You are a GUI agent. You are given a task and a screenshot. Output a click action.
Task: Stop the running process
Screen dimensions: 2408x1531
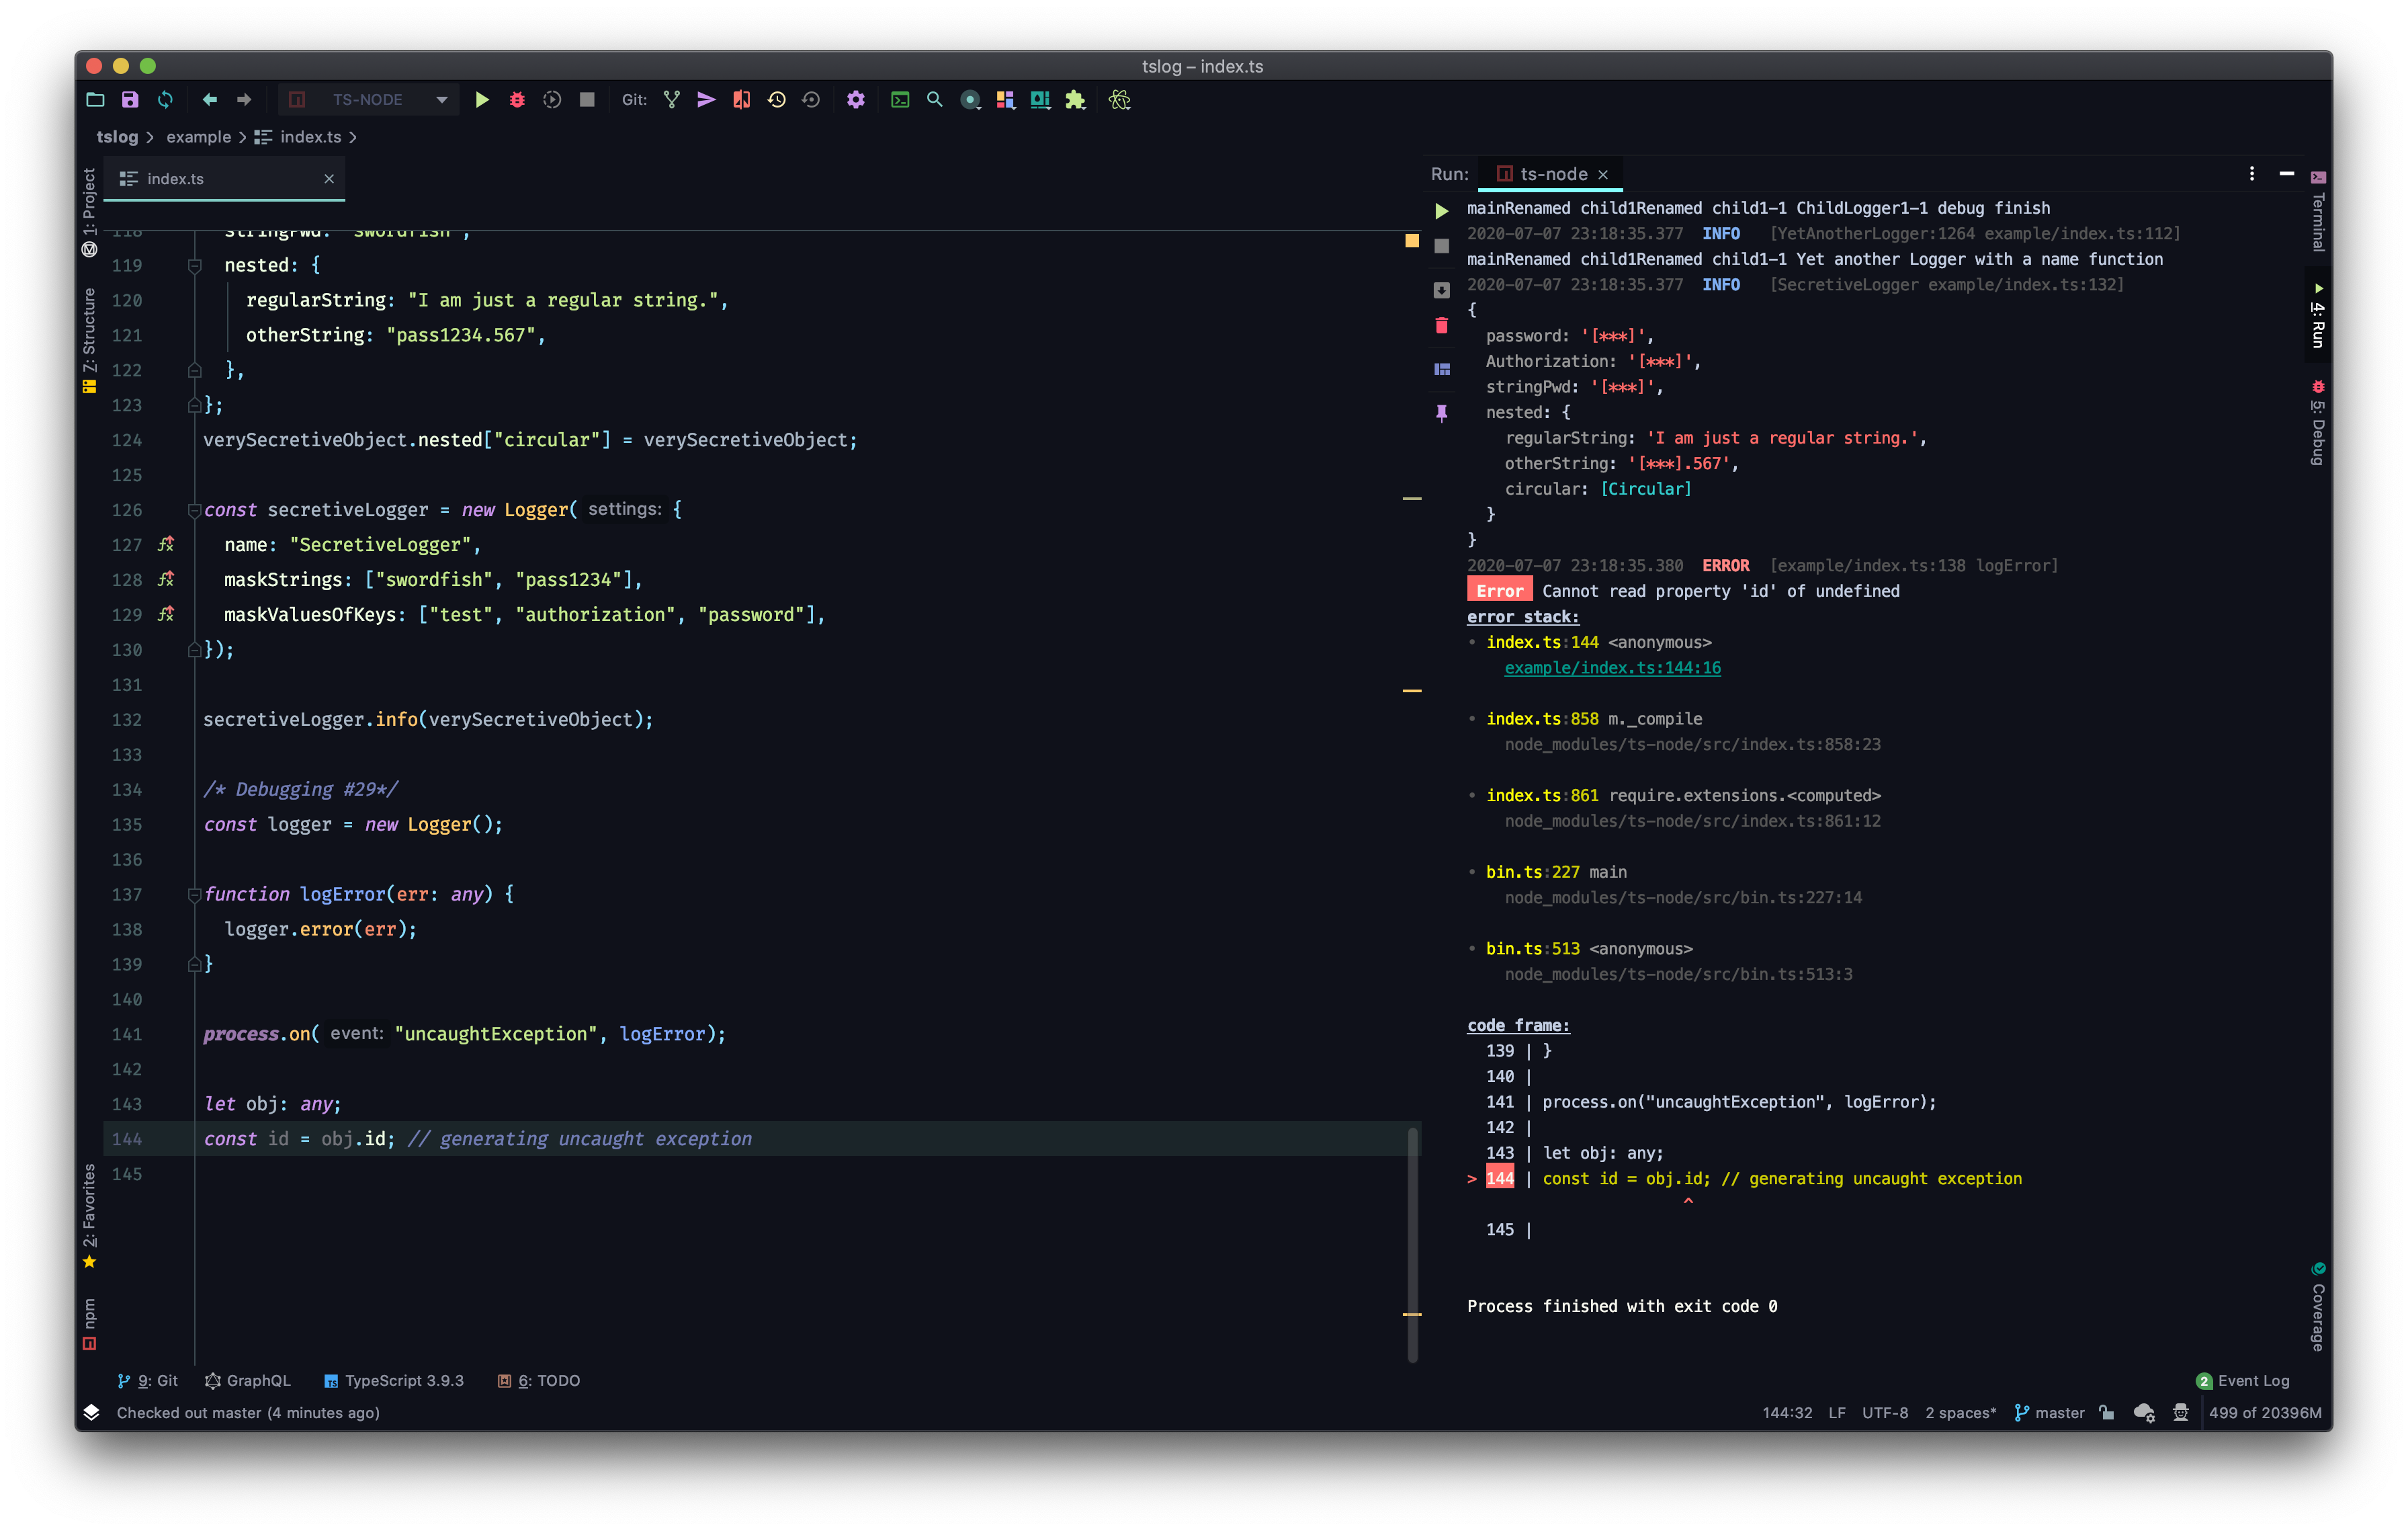(587, 100)
